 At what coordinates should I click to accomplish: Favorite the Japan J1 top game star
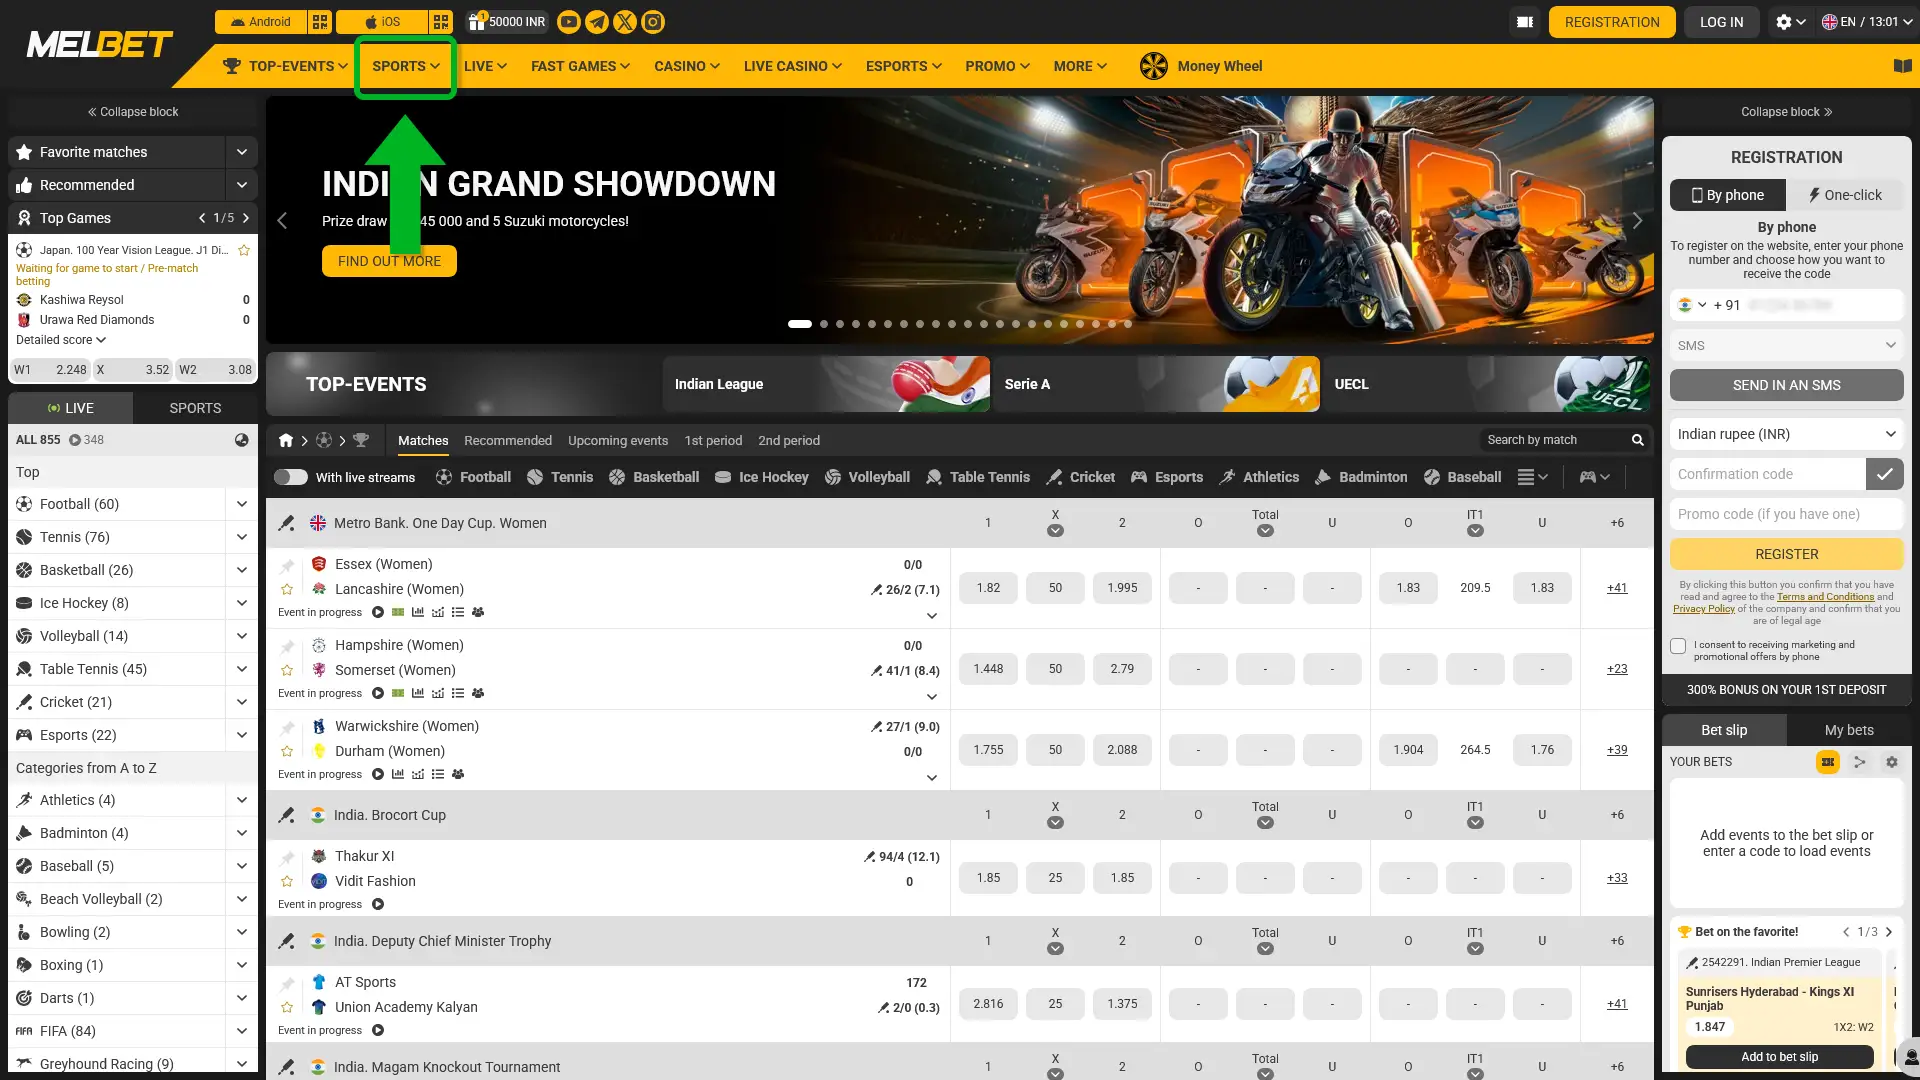click(244, 250)
